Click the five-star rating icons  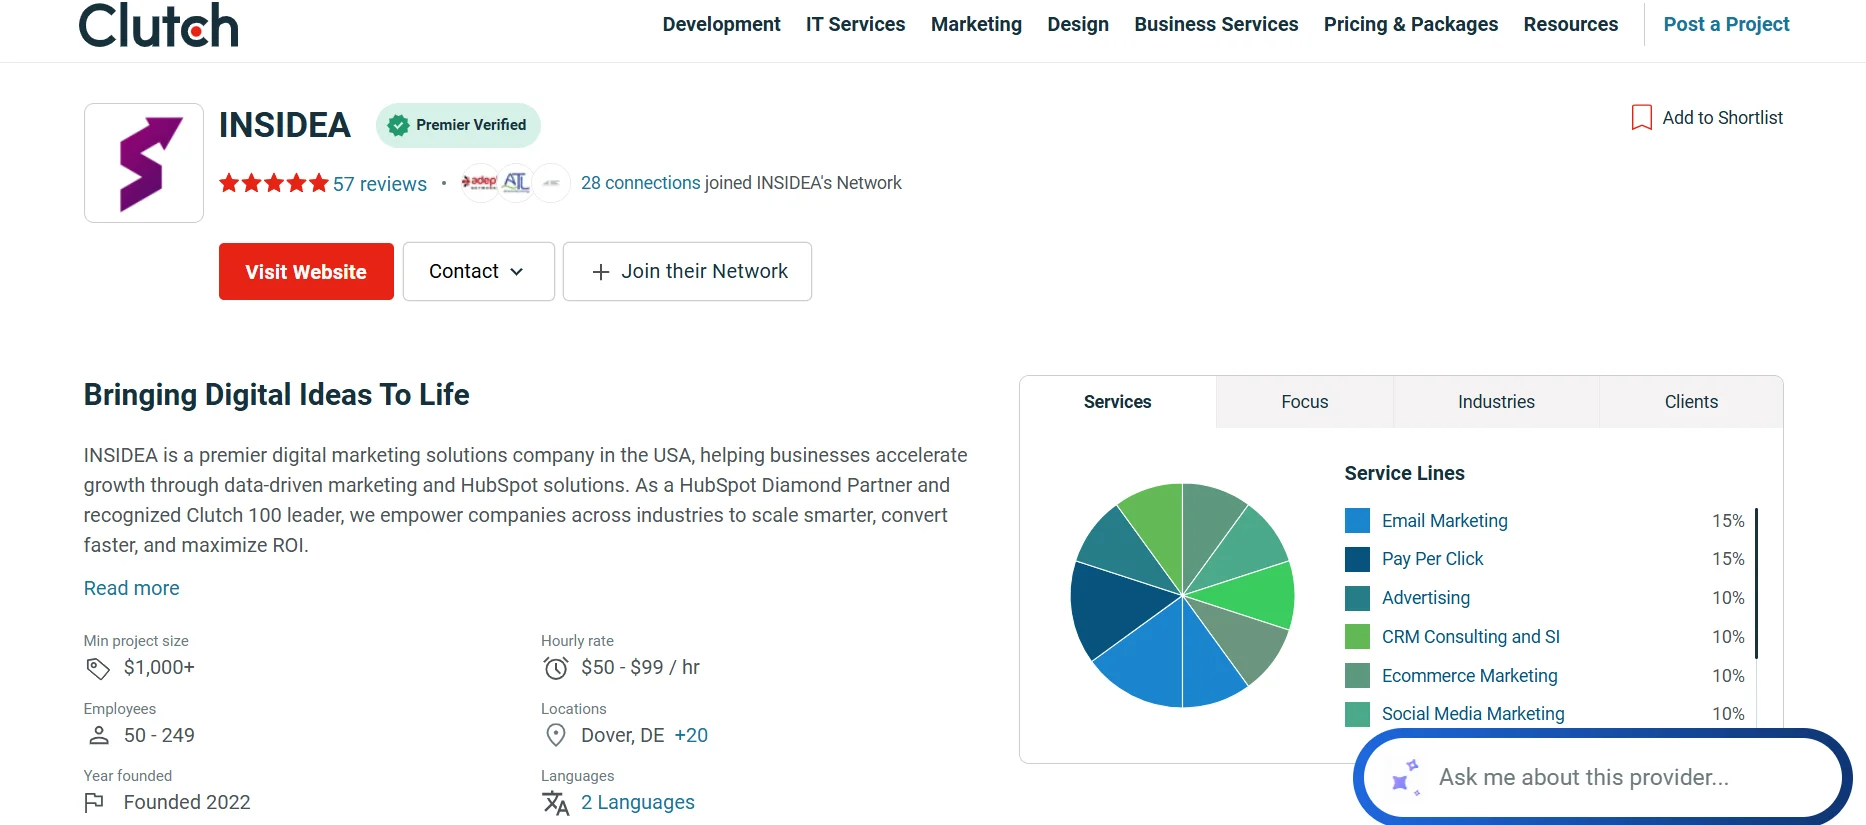[273, 183]
